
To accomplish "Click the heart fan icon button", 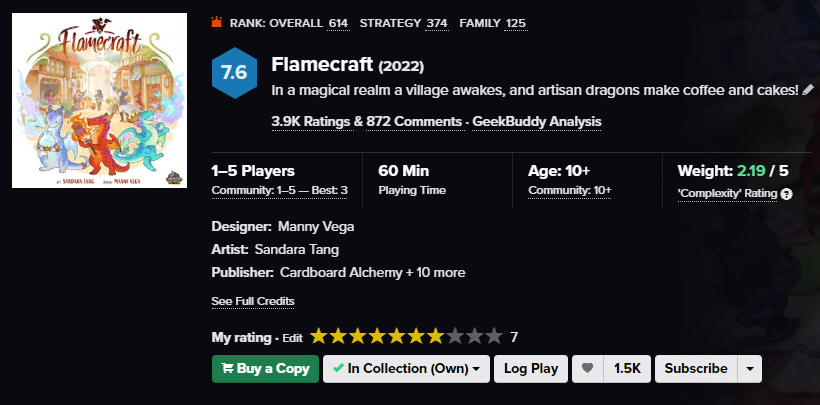I will click(x=588, y=368).
